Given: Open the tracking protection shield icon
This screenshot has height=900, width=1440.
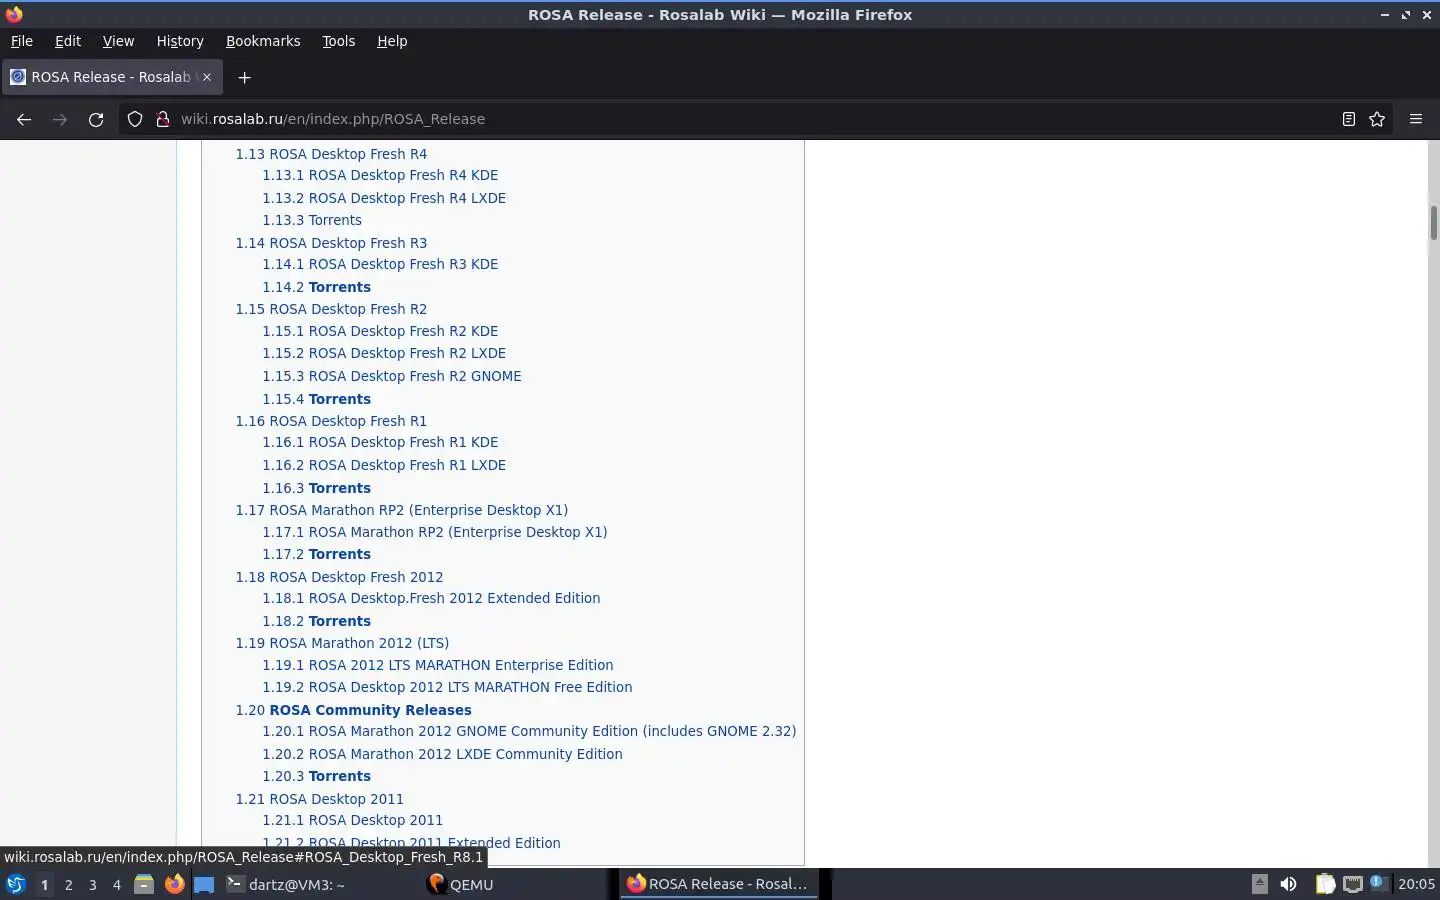Looking at the screenshot, I should (x=135, y=119).
